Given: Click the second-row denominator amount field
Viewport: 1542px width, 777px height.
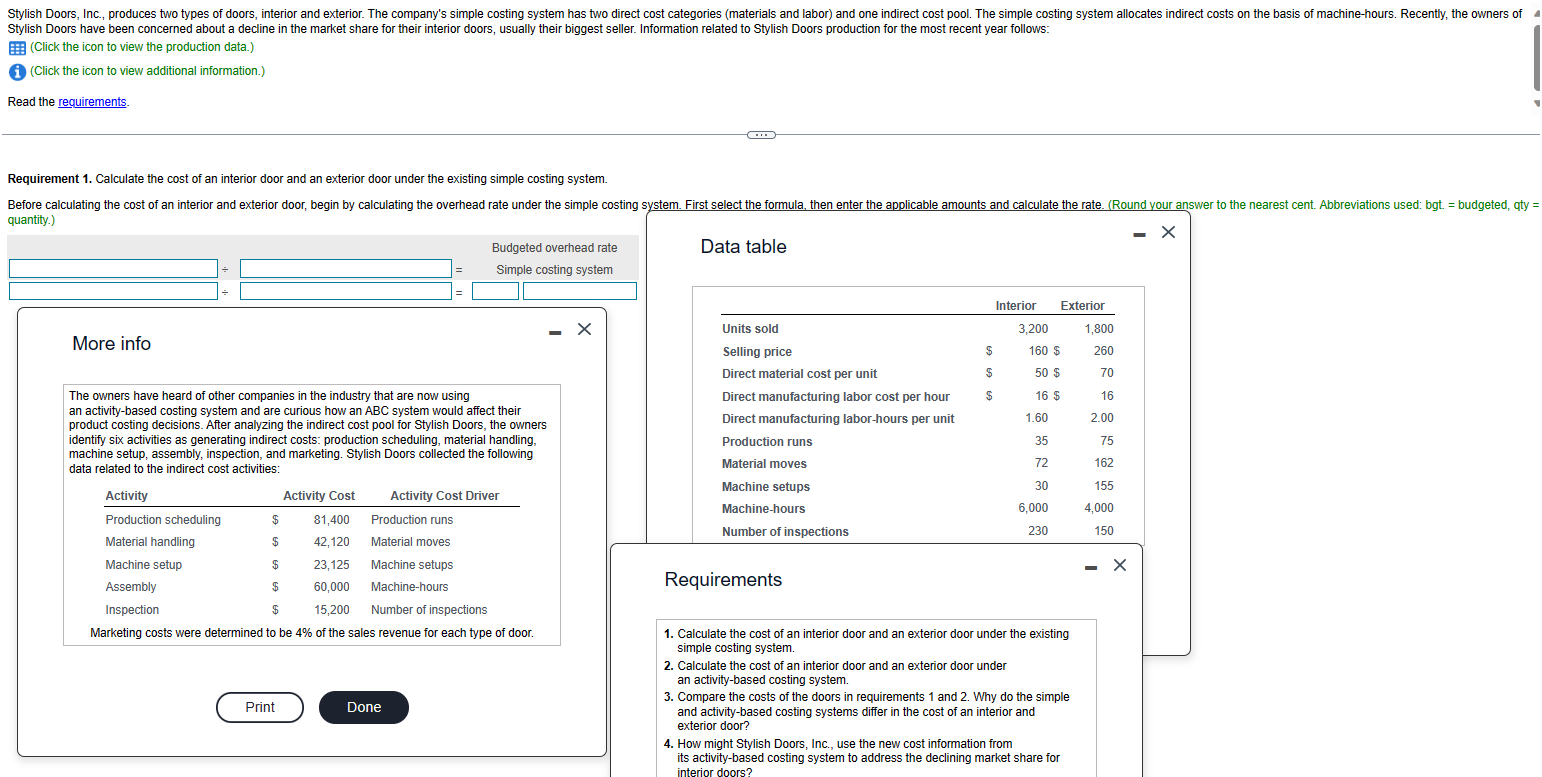Looking at the screenshot, I should click(346, 291).
